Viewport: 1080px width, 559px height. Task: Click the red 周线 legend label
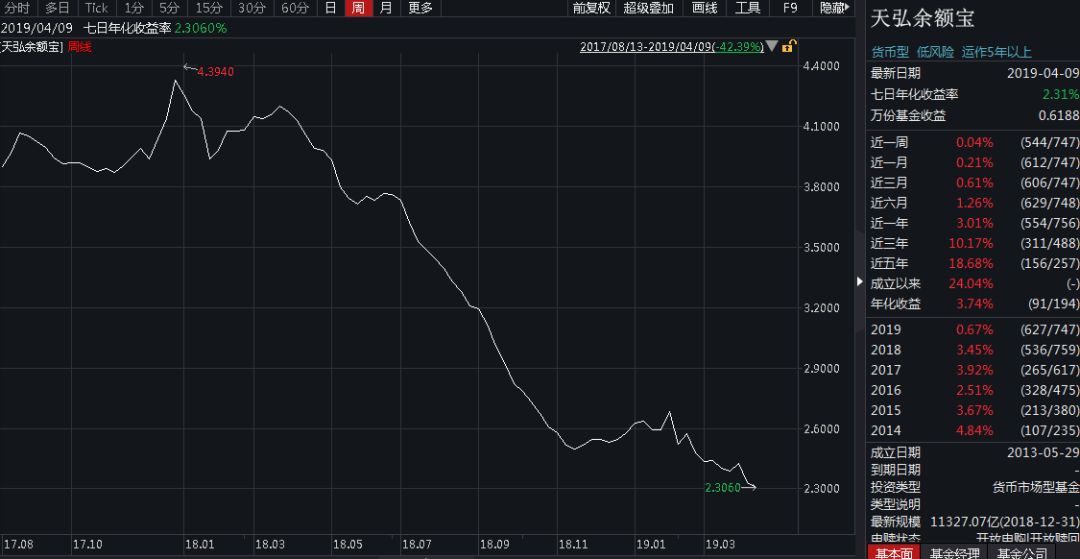coord(80,47)
